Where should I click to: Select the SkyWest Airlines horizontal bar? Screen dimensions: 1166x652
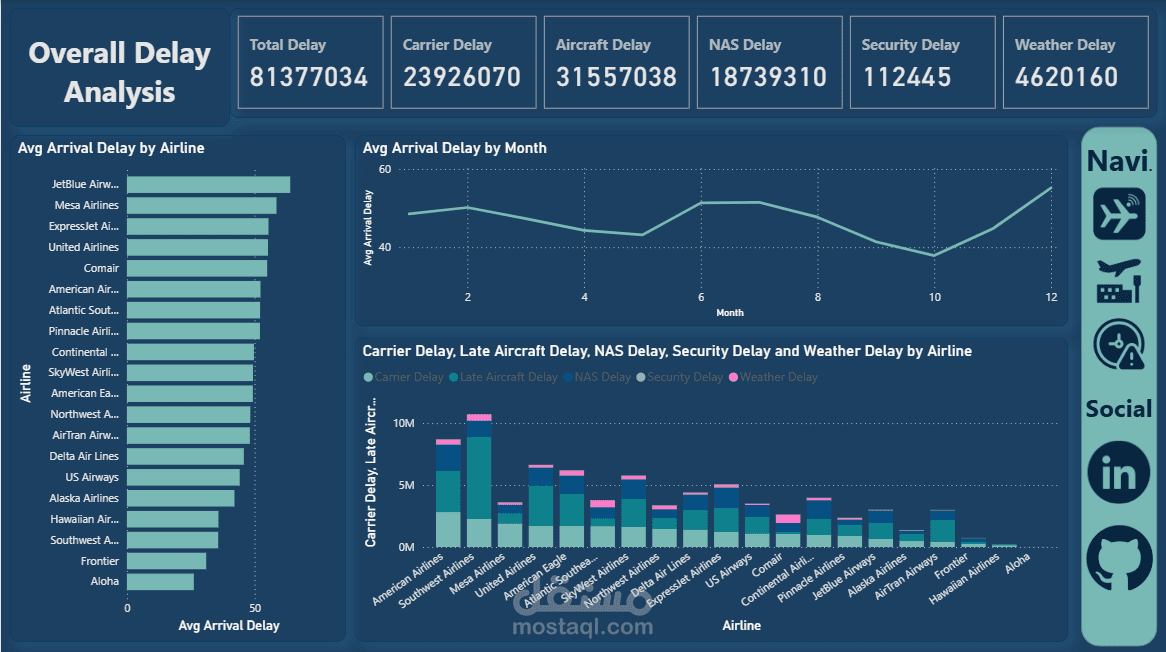coord(190,372)
